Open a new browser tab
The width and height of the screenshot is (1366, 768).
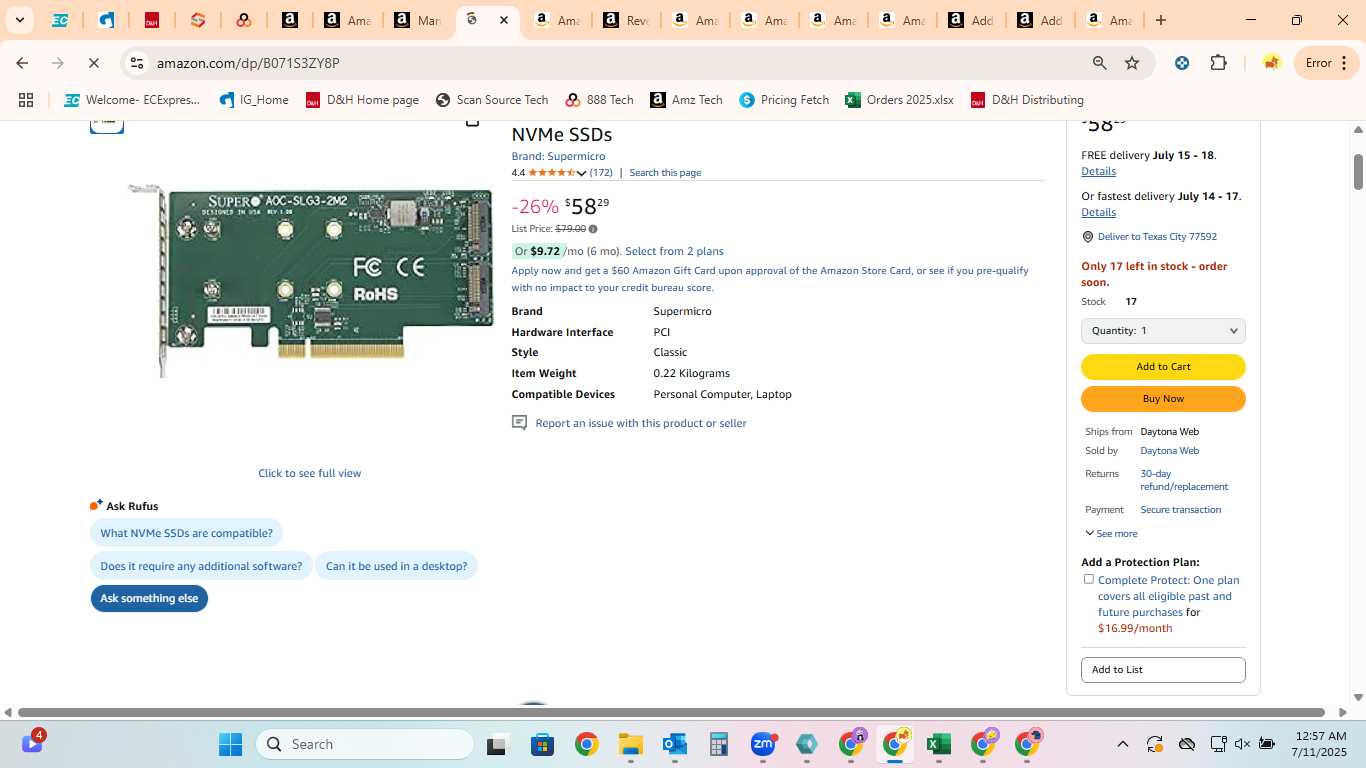(x=1160, y=20)
